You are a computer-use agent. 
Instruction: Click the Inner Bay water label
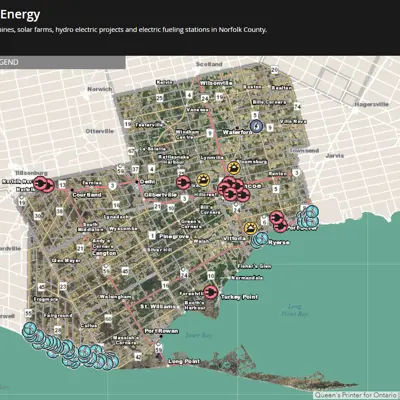(x=198, y=335)
